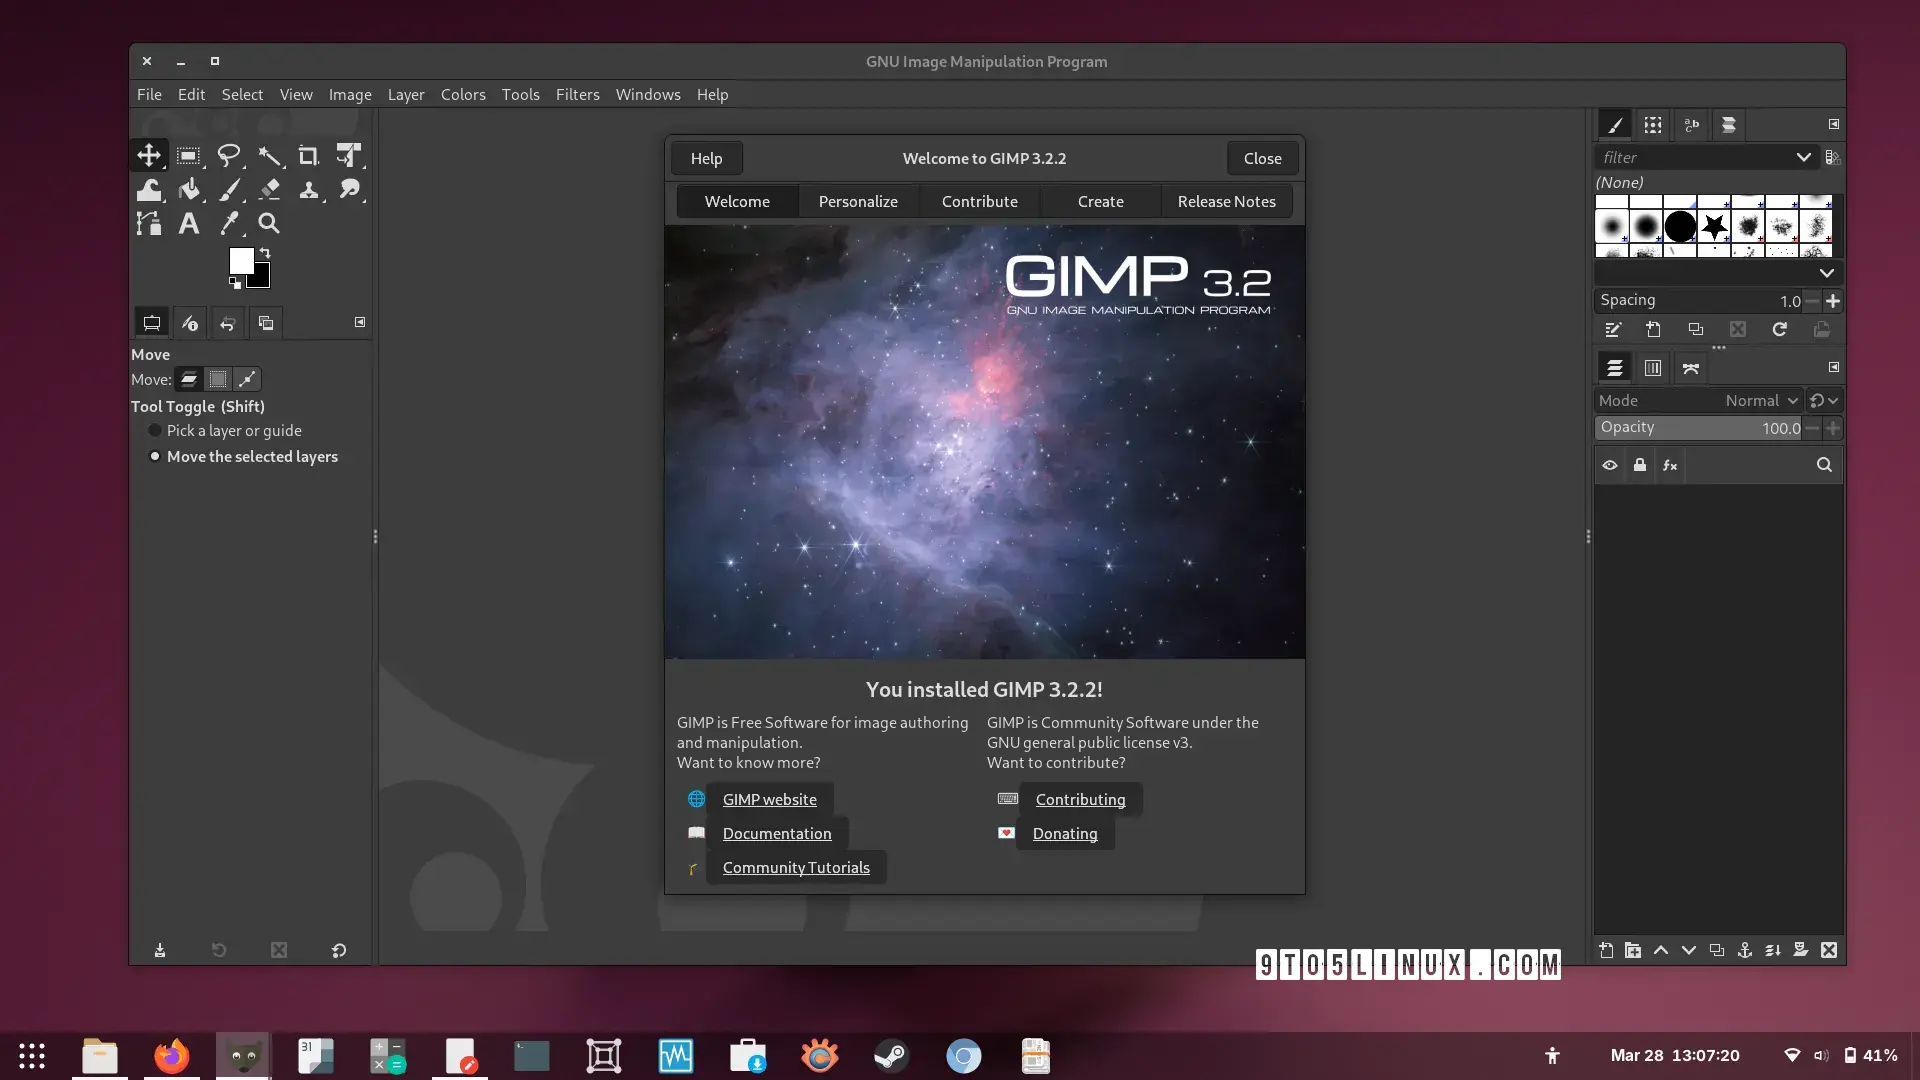Open the Filters menu
1920x1080 pixels.
(x=577, y=95)
